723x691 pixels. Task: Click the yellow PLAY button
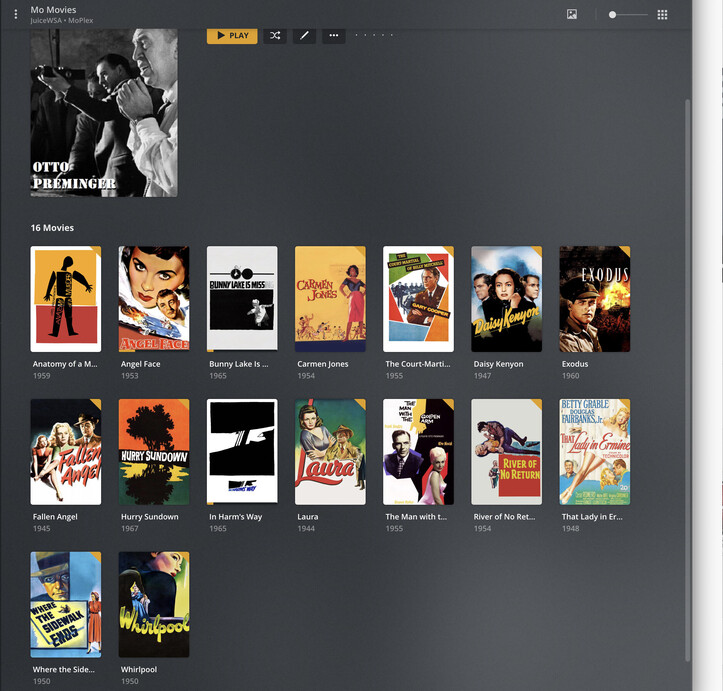pyautogui.click(x=232, y=35)
